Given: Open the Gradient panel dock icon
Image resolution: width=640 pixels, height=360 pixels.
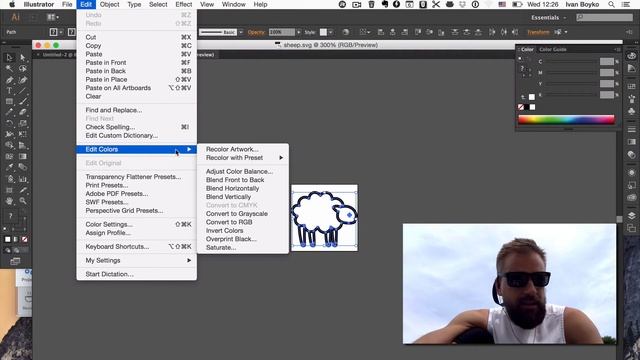Looking at the screenshot, I should (631, 142).
